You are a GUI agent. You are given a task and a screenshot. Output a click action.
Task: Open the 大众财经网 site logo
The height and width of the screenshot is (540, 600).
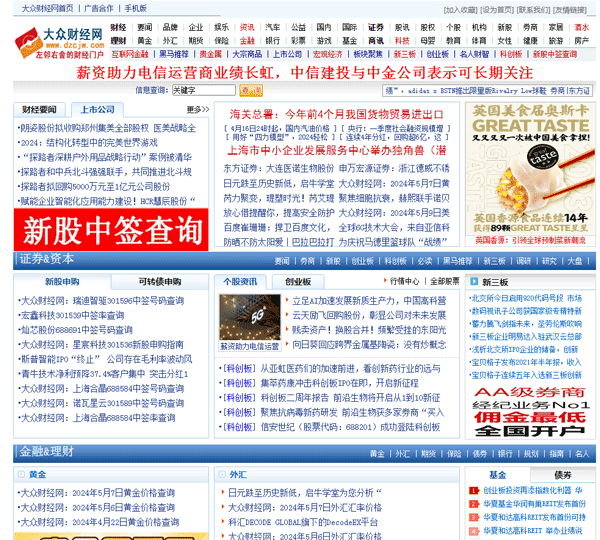click(x=59, y=43)
